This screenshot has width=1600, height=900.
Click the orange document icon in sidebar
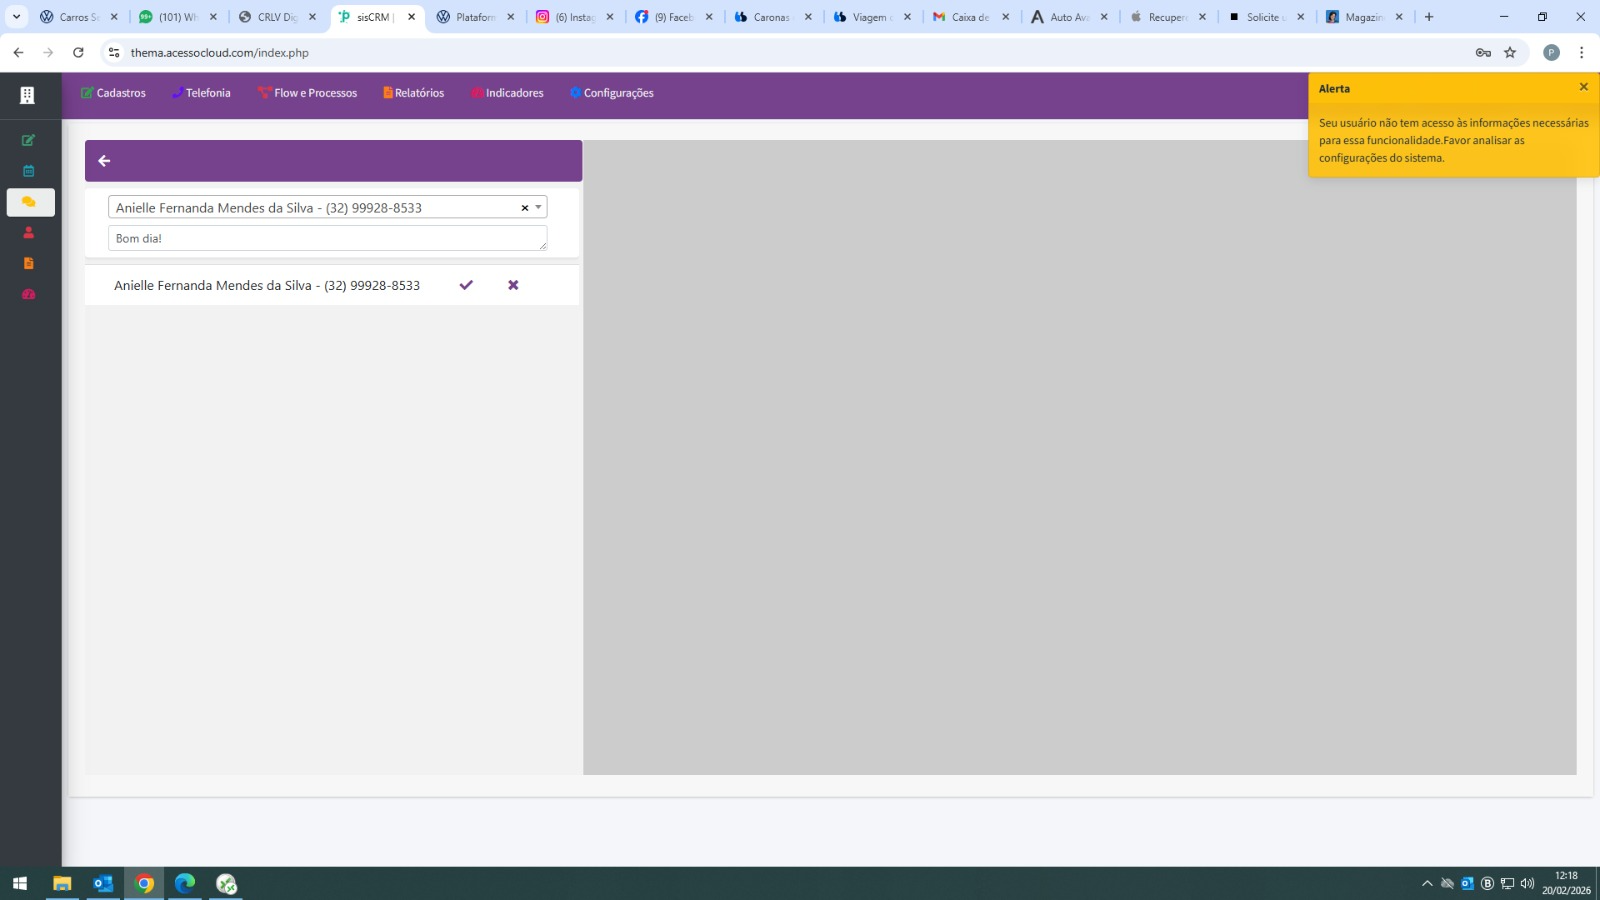[29, 263]
